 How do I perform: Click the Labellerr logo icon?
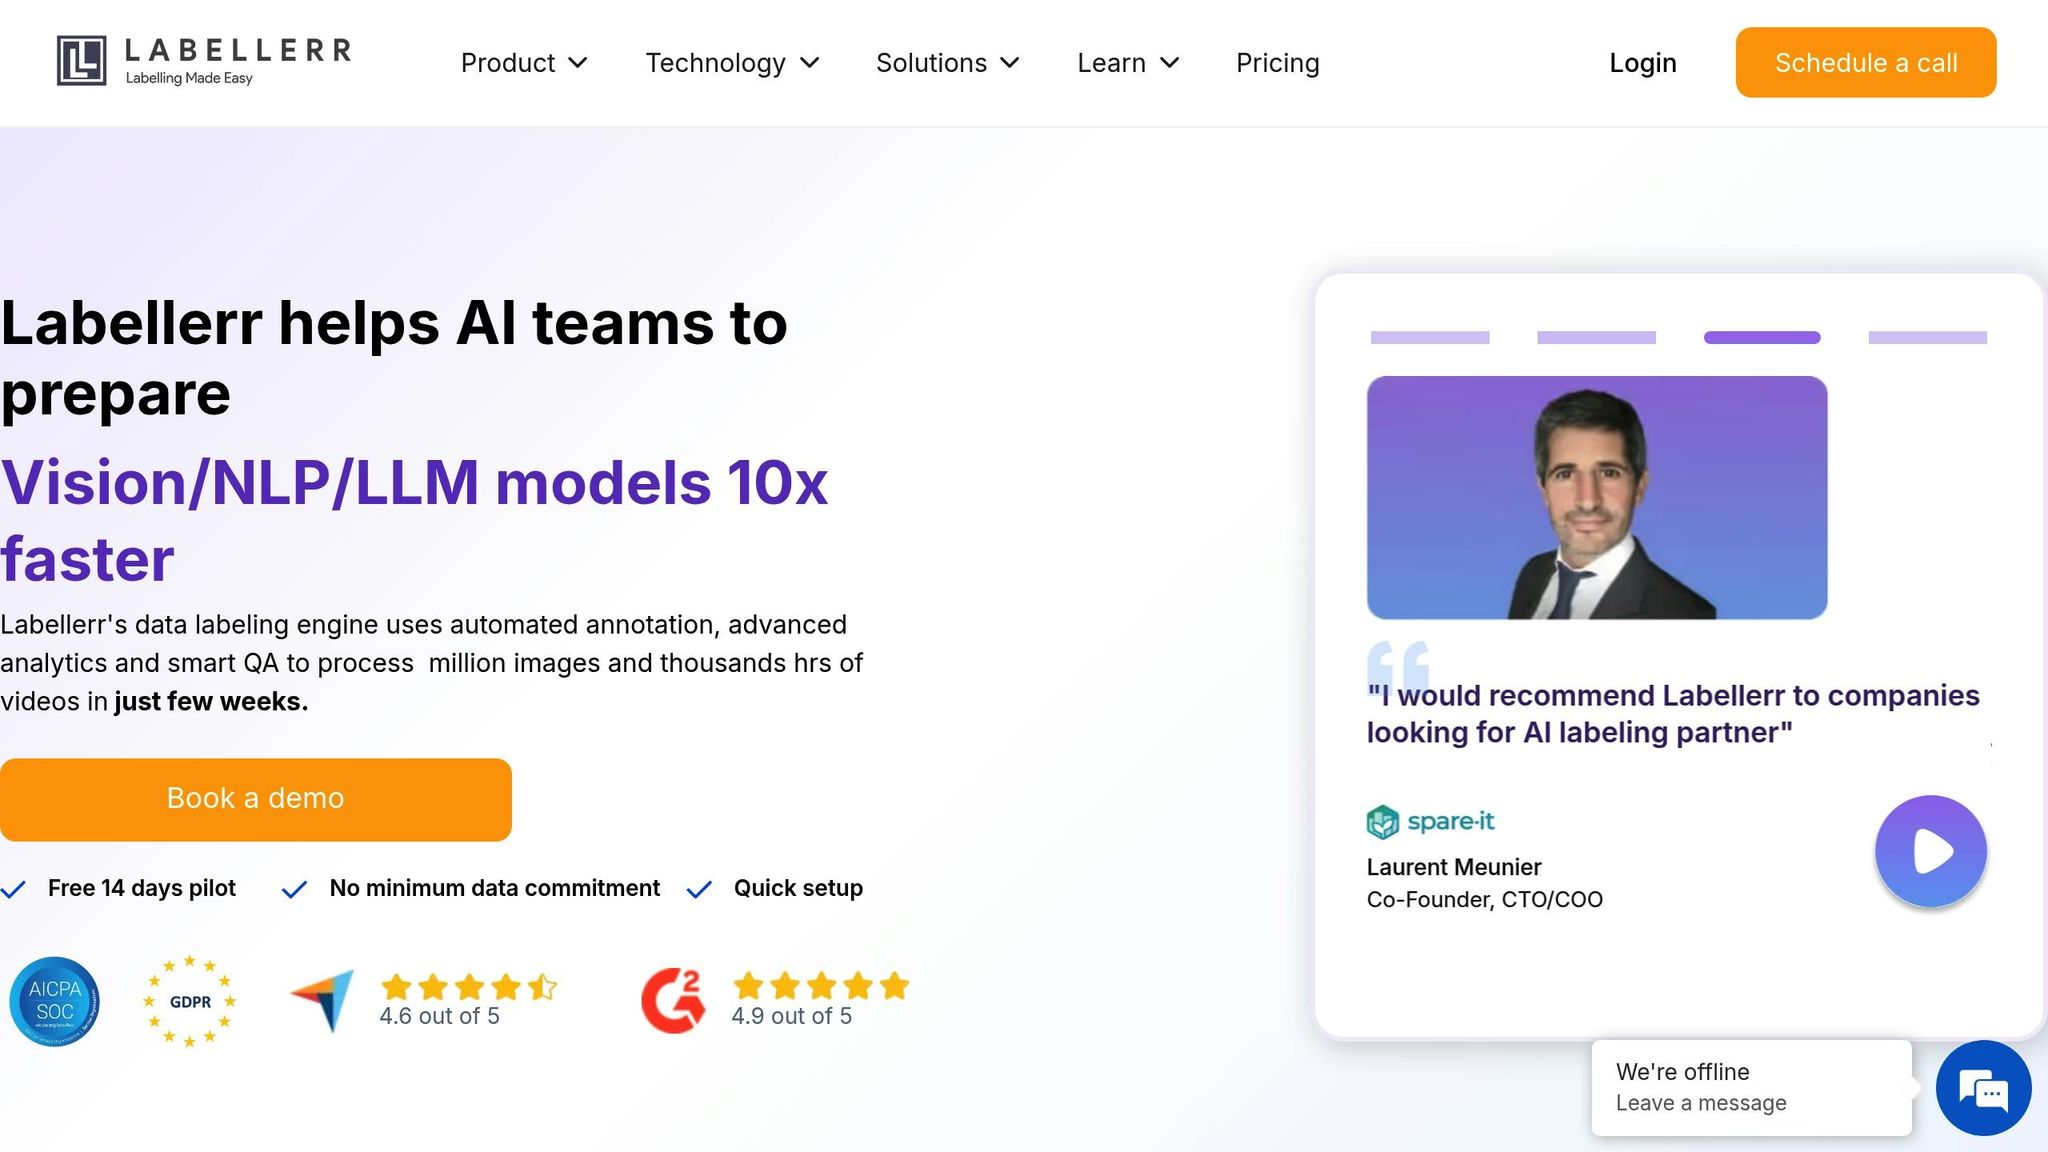pos(81,61)
